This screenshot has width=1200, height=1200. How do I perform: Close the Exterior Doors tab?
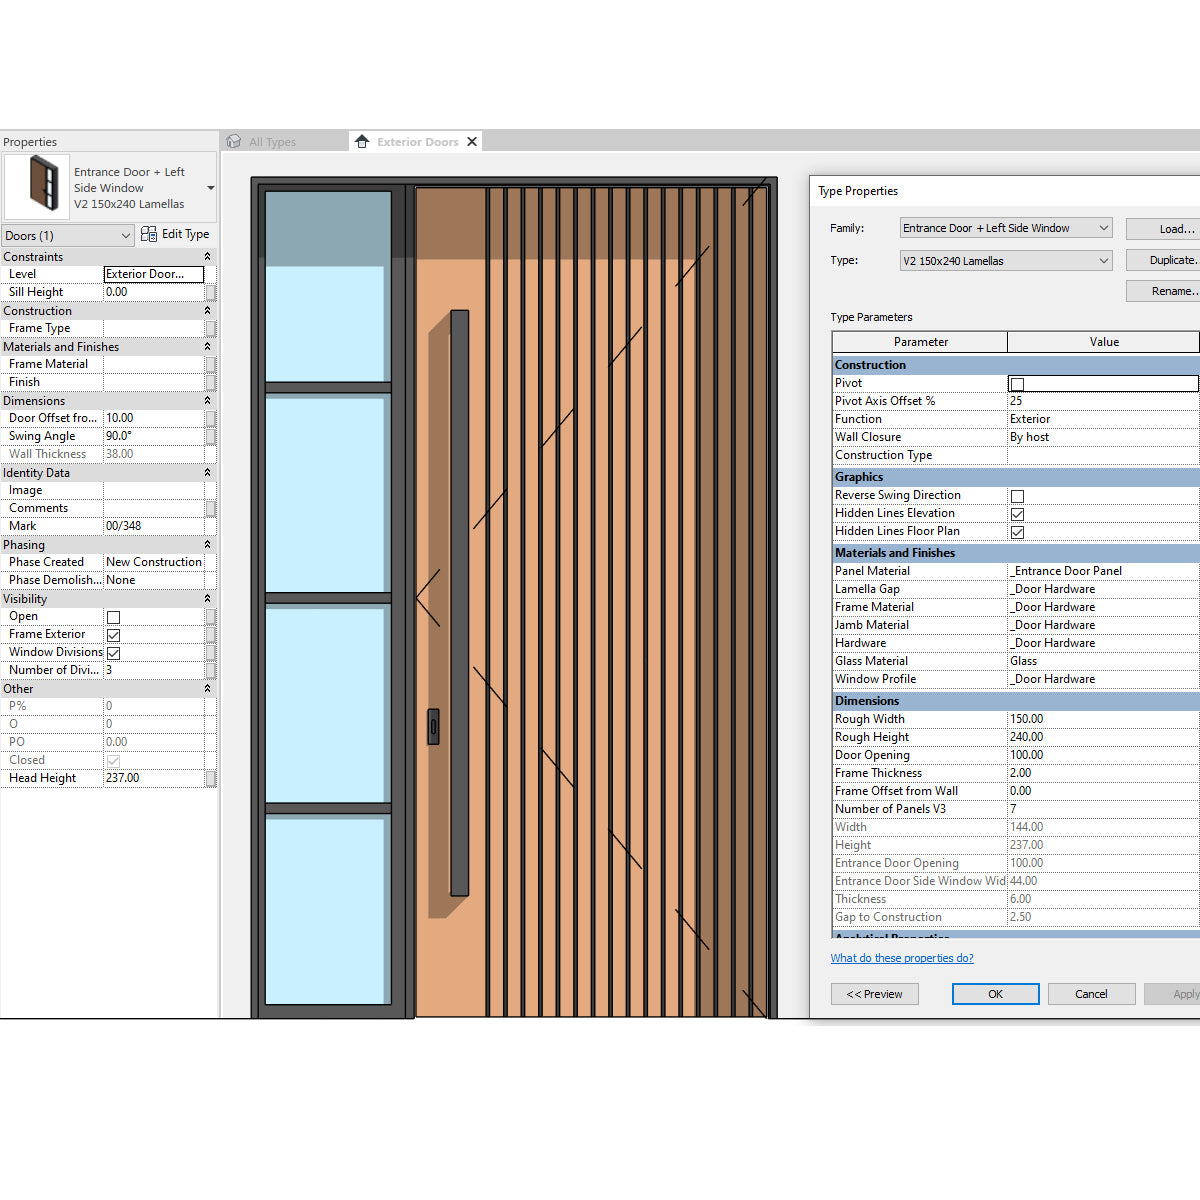(472, 142)
